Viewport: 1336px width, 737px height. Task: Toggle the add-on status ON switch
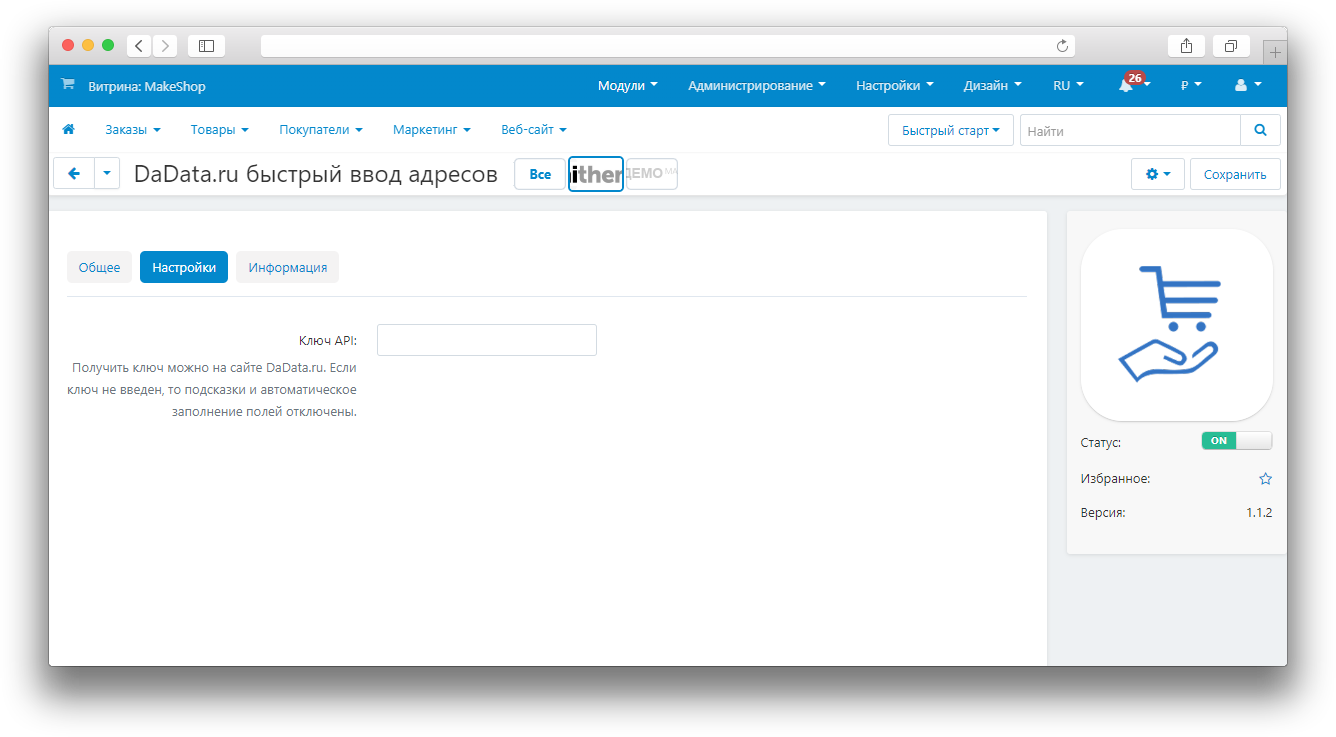[x=1236, y=441]
